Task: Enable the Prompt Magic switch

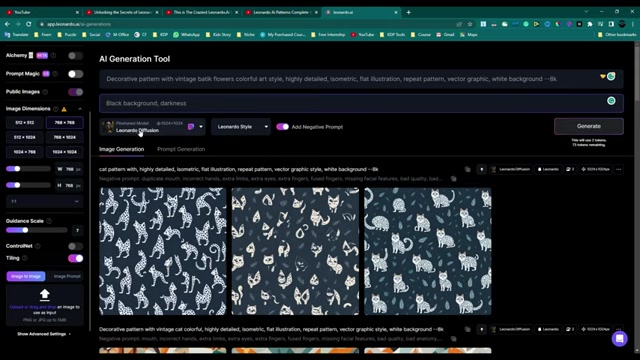Action: pos(75,74)
